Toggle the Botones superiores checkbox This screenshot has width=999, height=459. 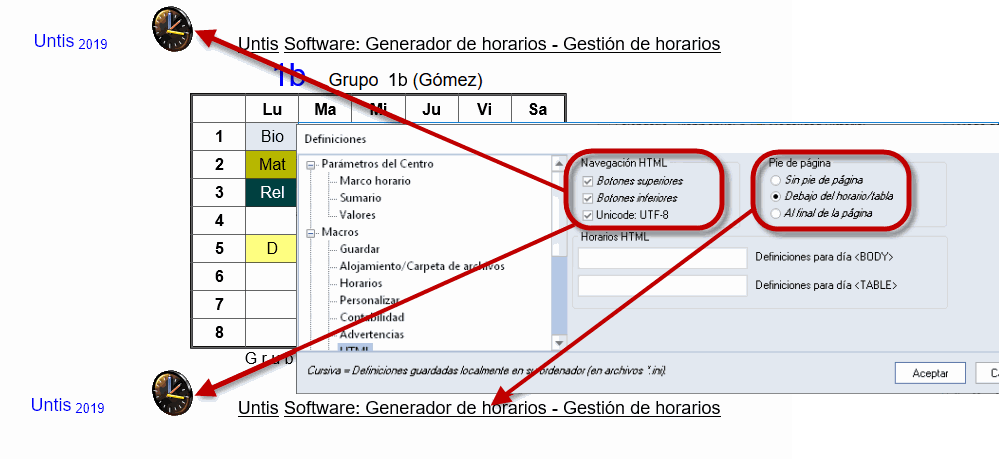(587, 181)
